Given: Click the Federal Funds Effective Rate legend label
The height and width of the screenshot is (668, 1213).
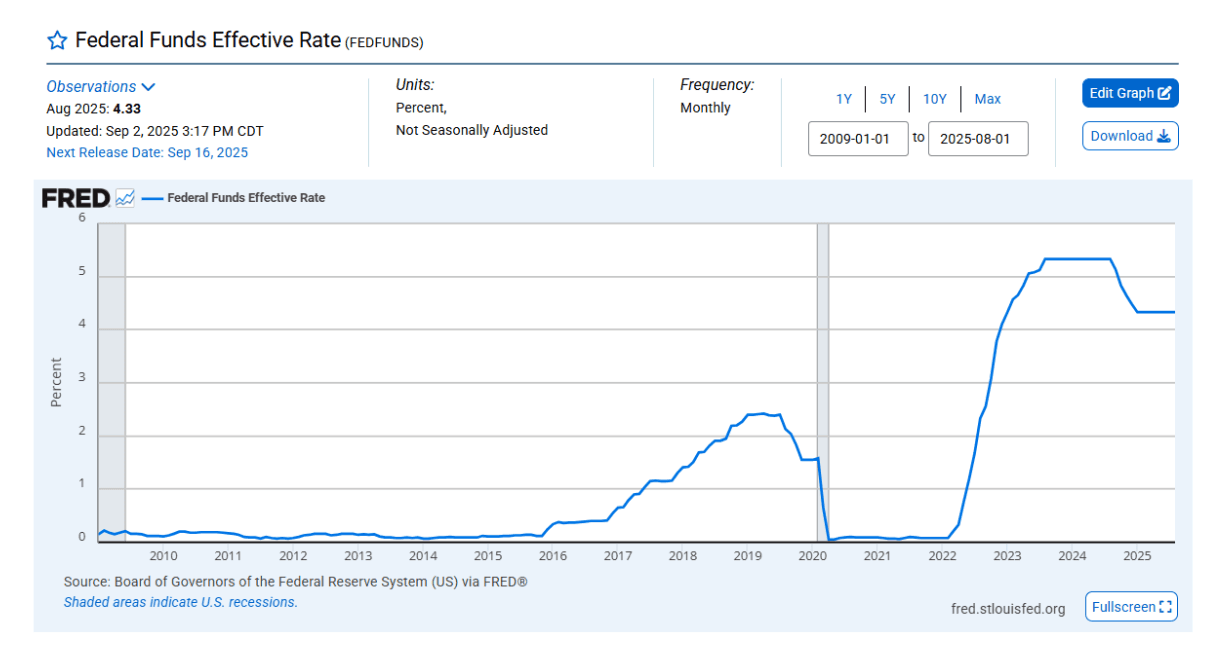Looking at the screenshot, I should click(x=246, y=198).
